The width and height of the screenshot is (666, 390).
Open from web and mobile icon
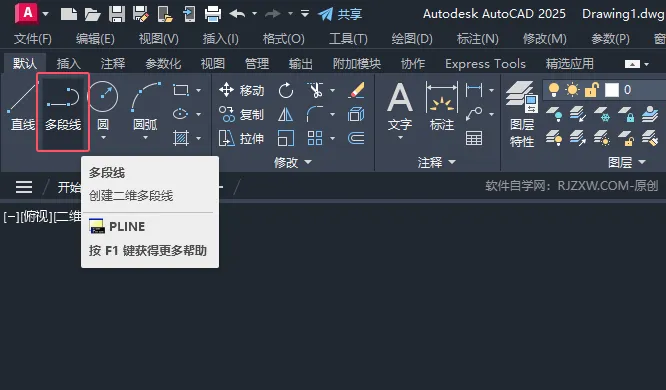[165, 14]
